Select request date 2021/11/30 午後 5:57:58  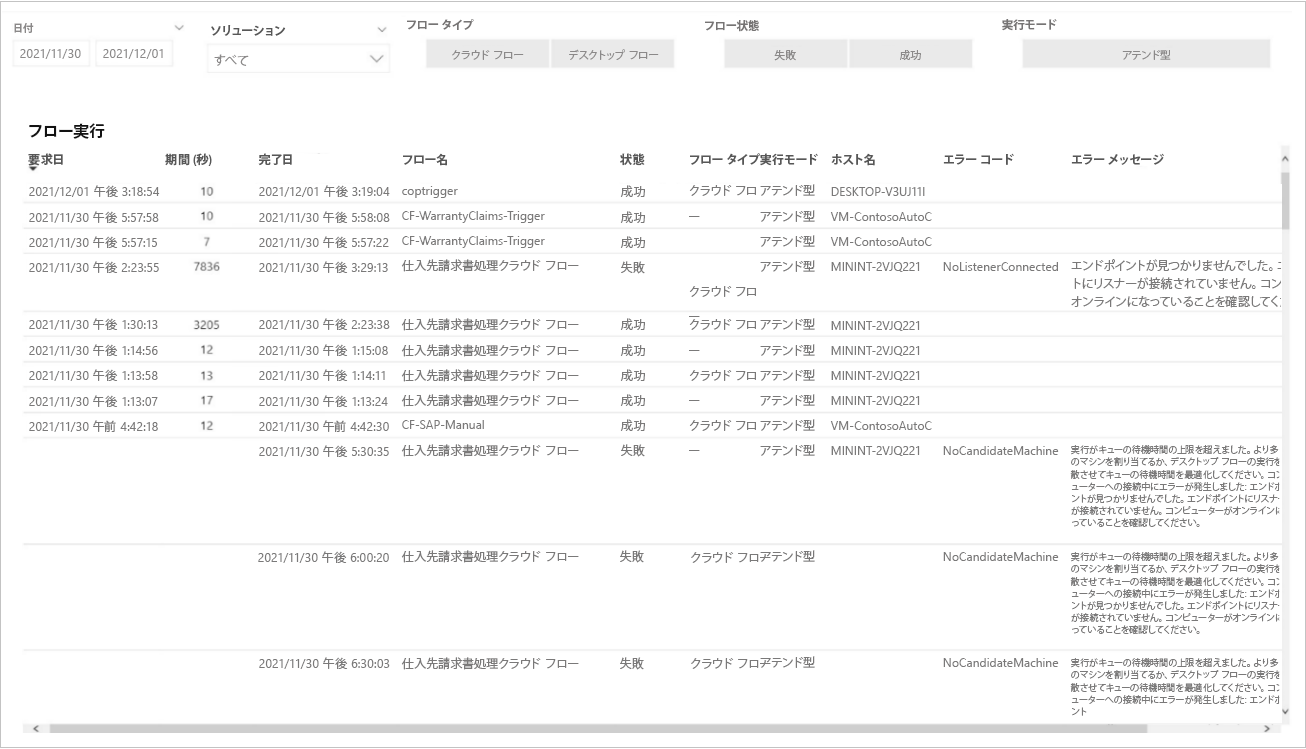click(93, 217)
